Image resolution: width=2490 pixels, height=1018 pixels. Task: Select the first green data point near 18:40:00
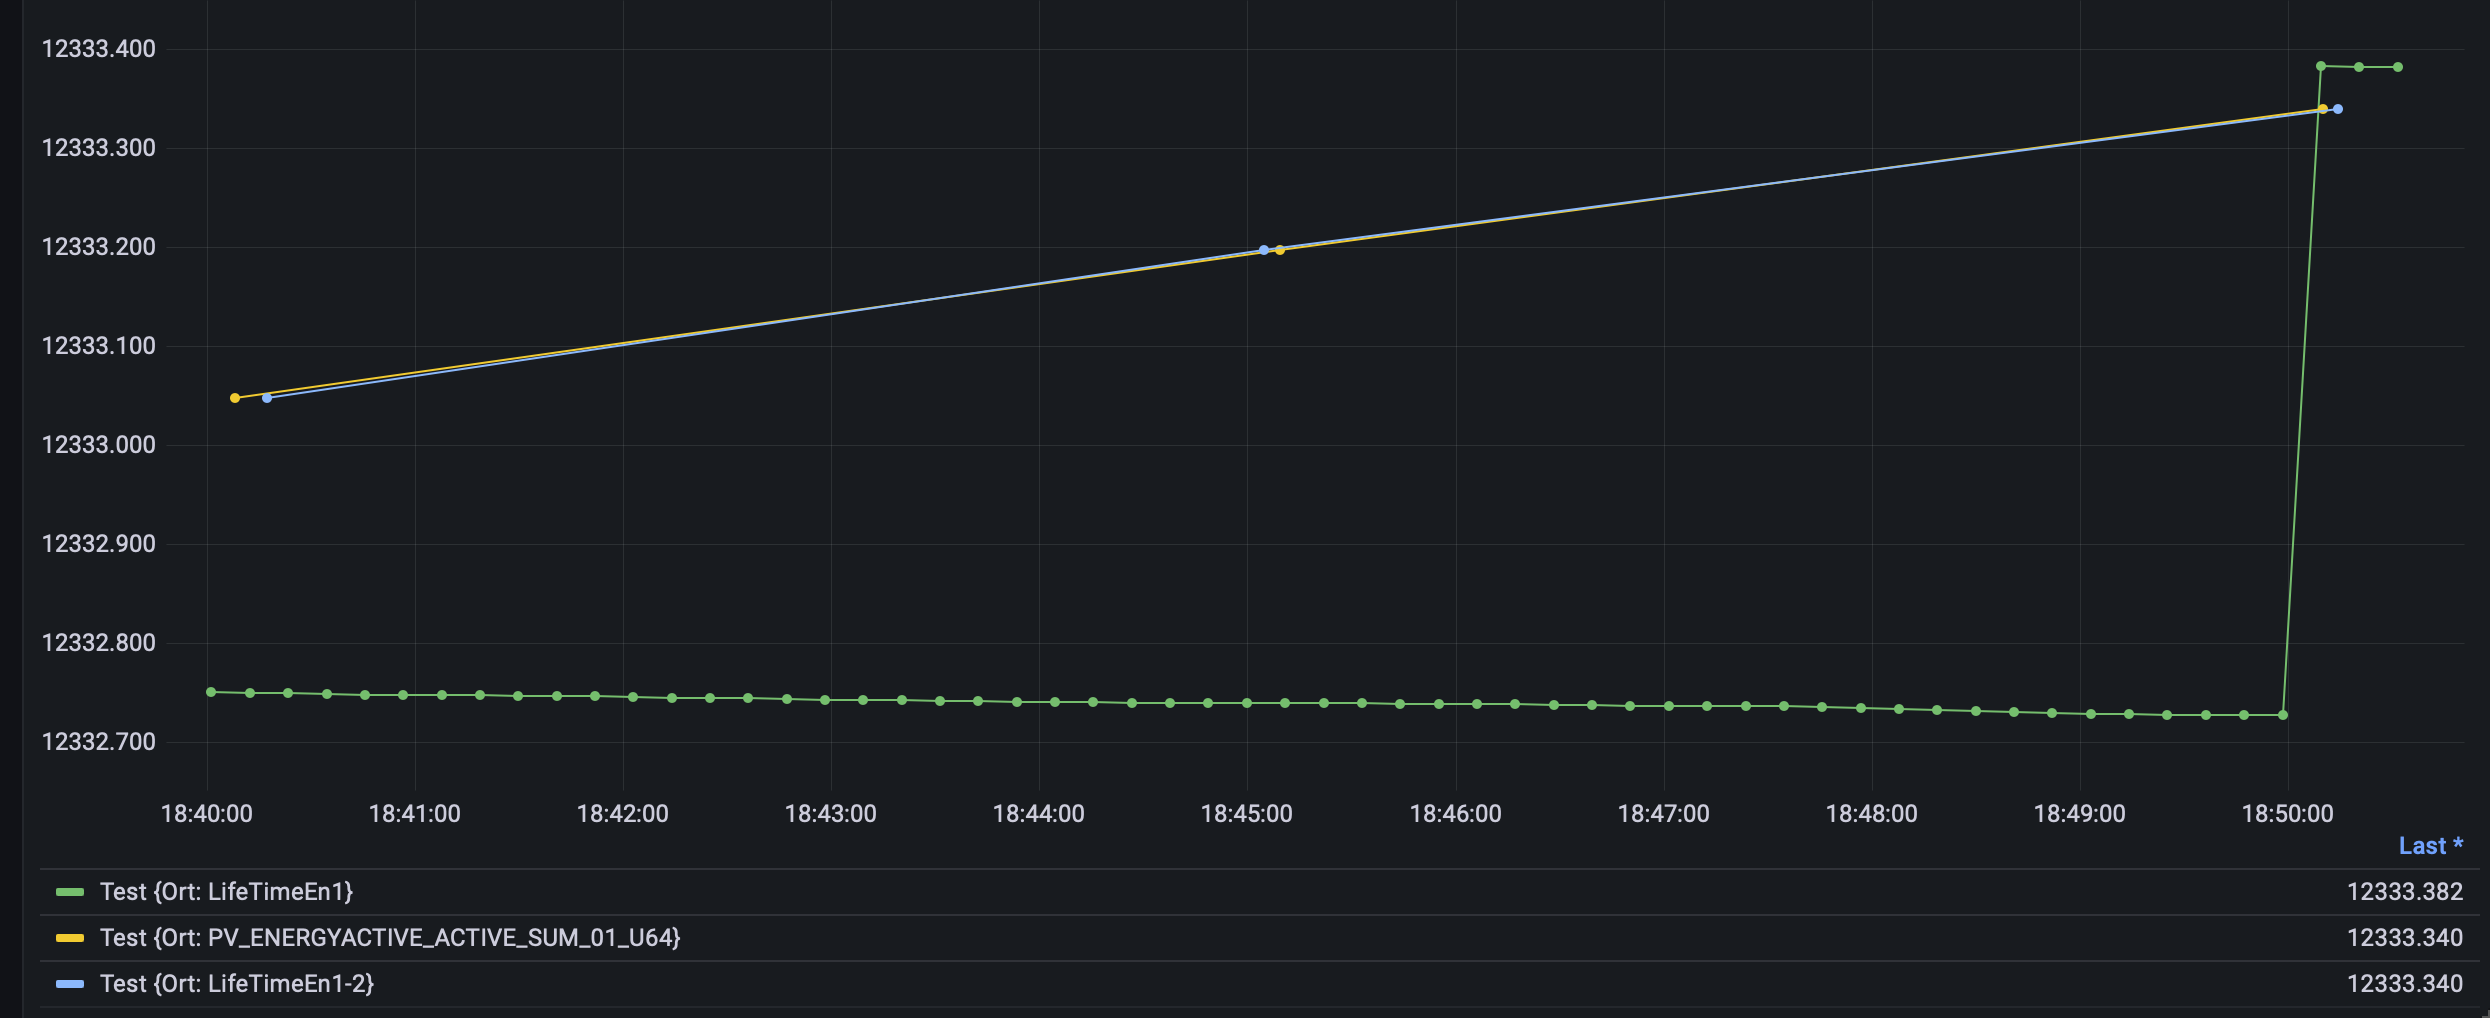[211, 692]
